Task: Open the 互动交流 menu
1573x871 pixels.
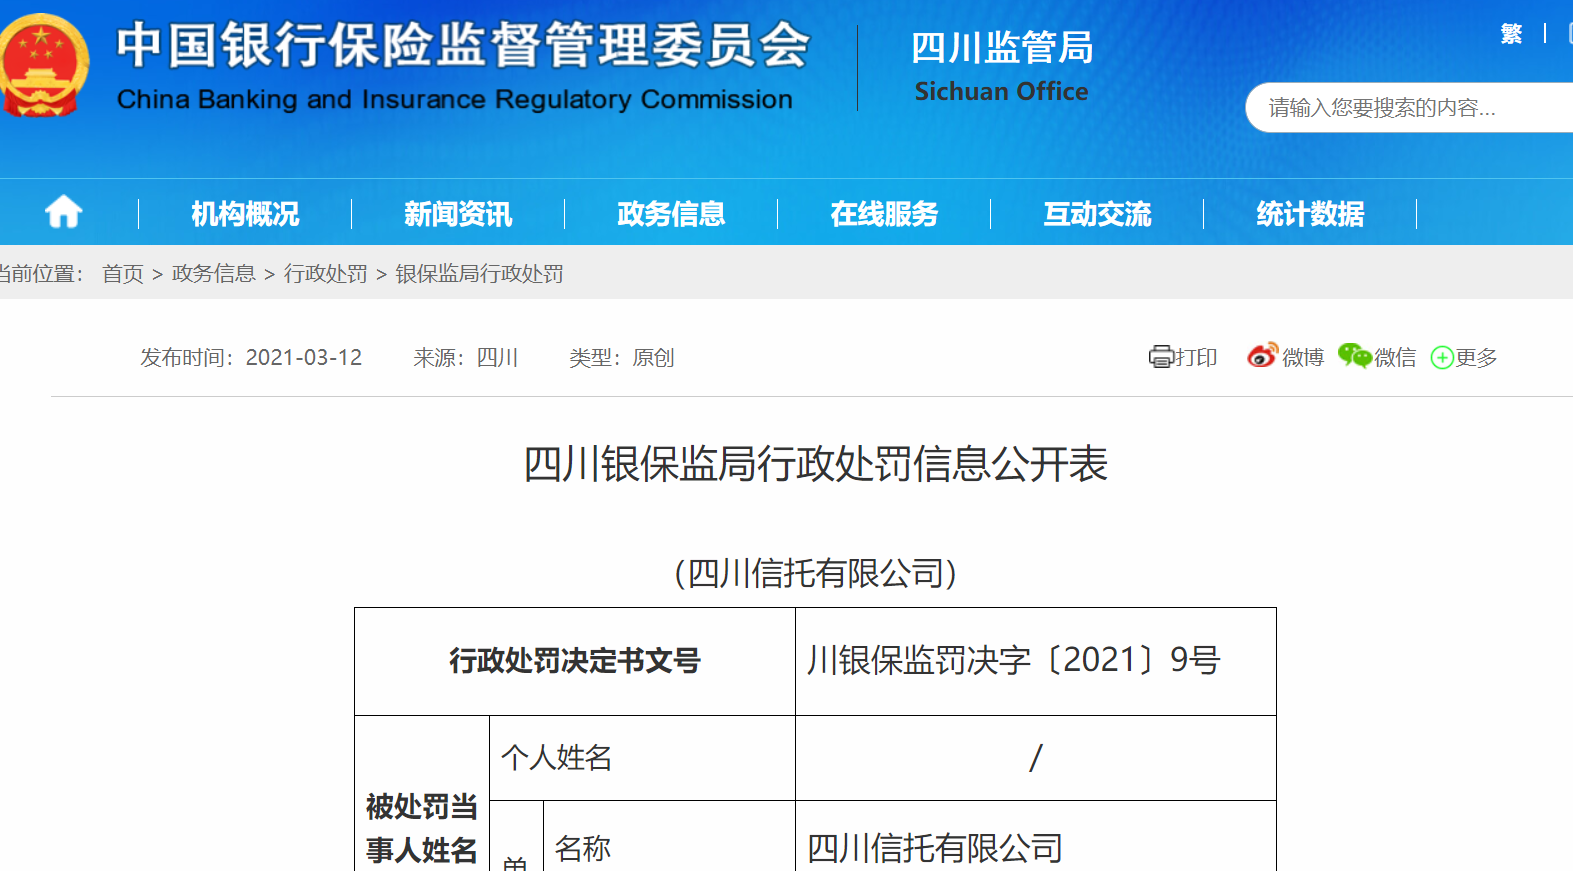Action: click(1097, 213)
